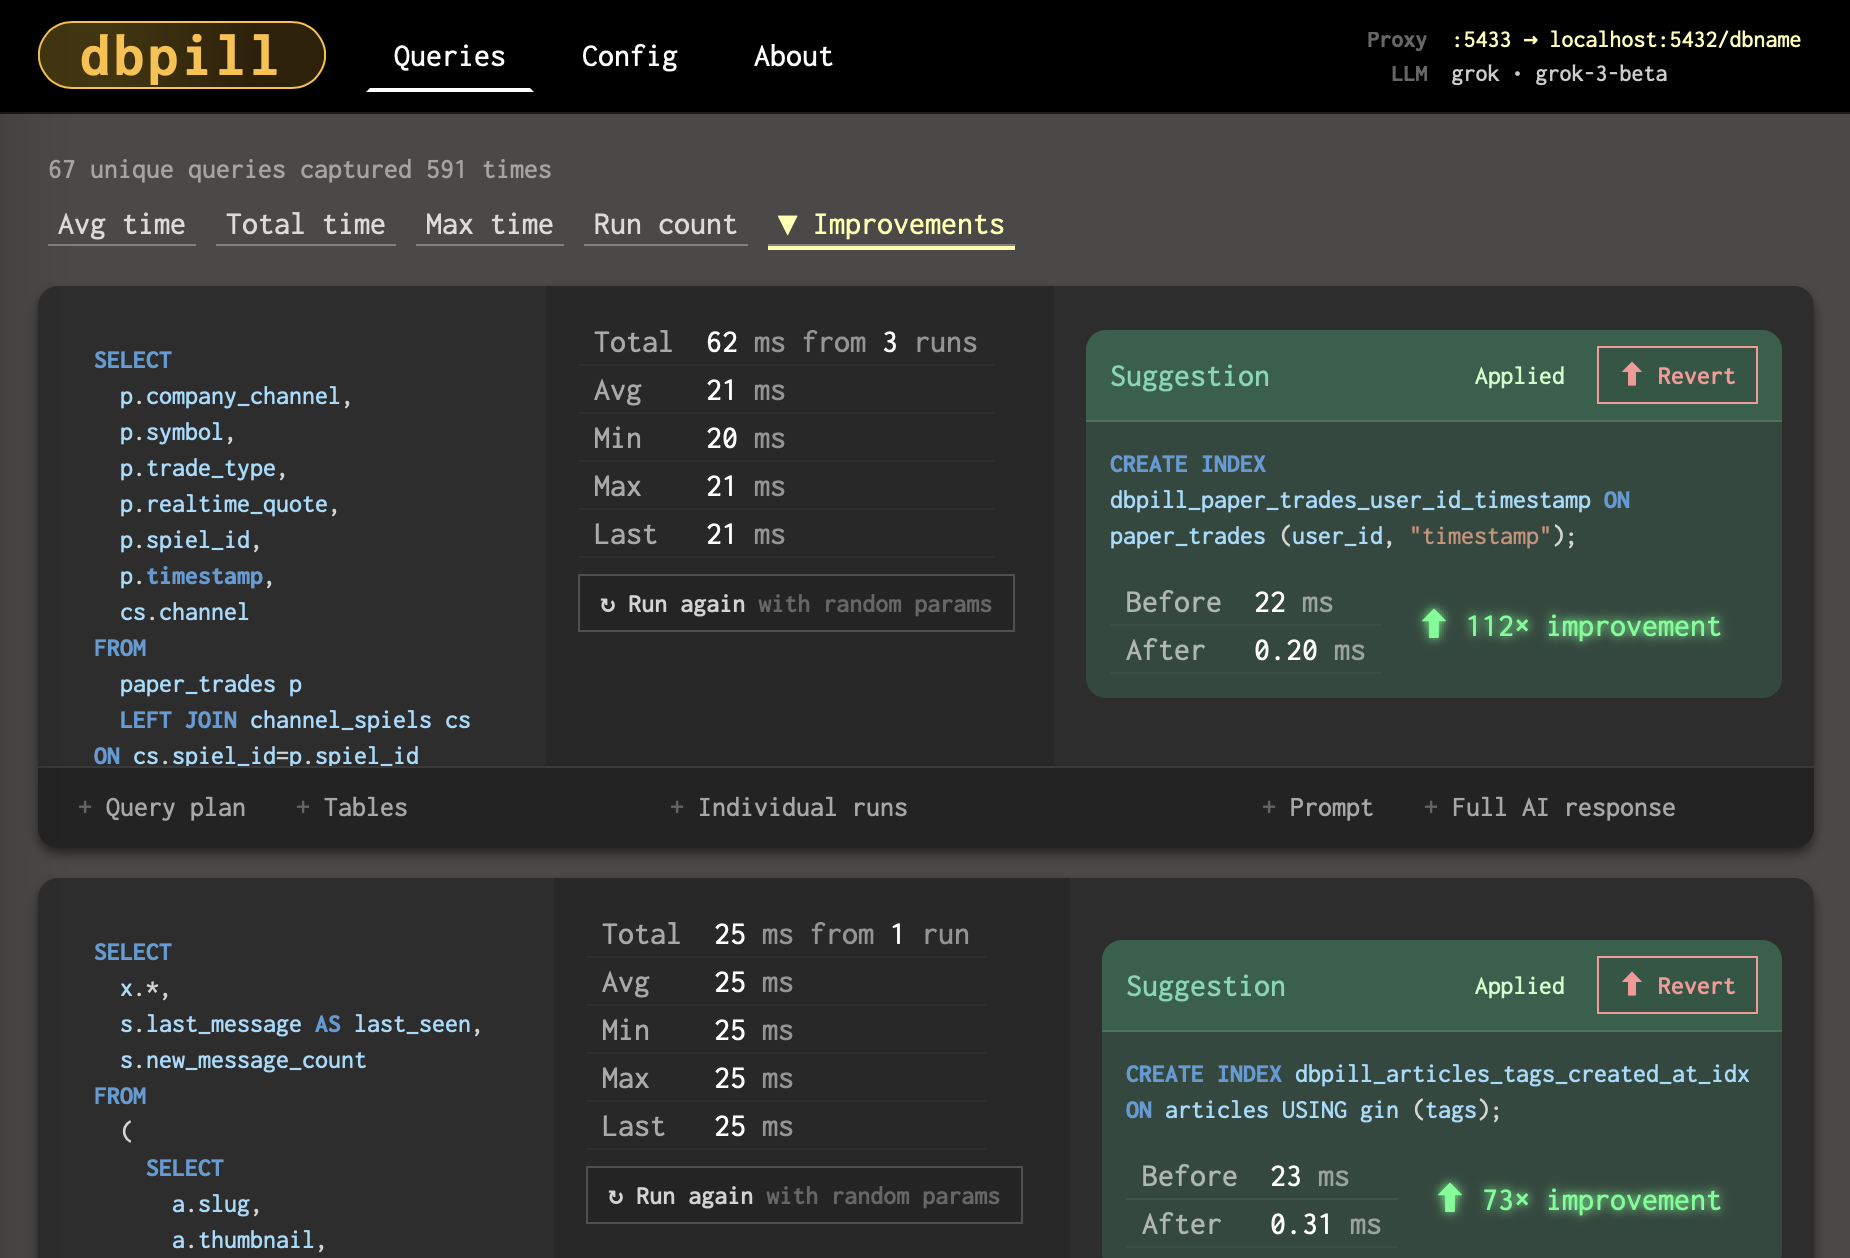Click the CREATE INDEX articles gin statement
The image size is (1850, 1258).
pos(1438,1092)
